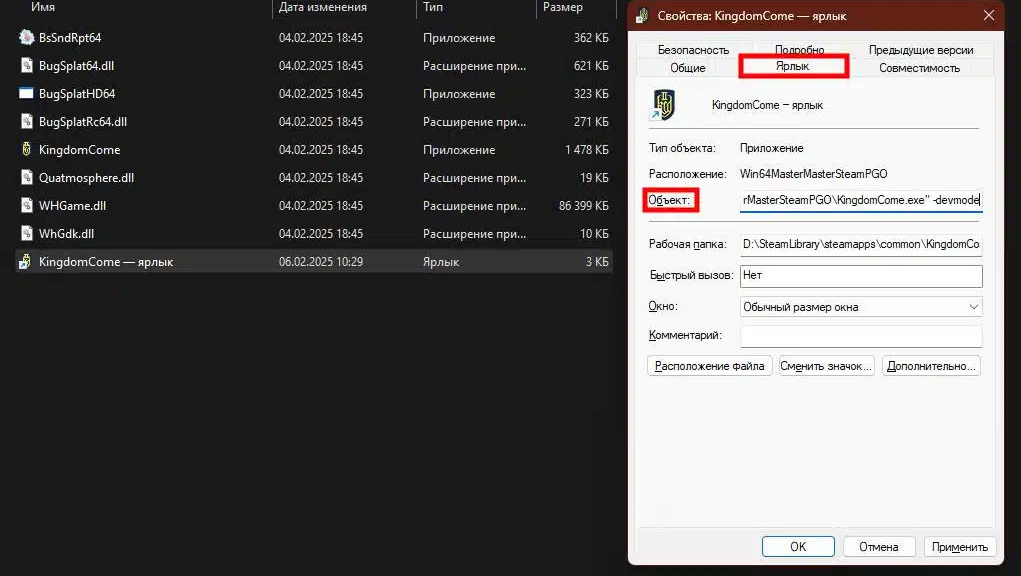Click the Применить button
The height and width of the screenshot is (576, 1021).
[960, 547]
